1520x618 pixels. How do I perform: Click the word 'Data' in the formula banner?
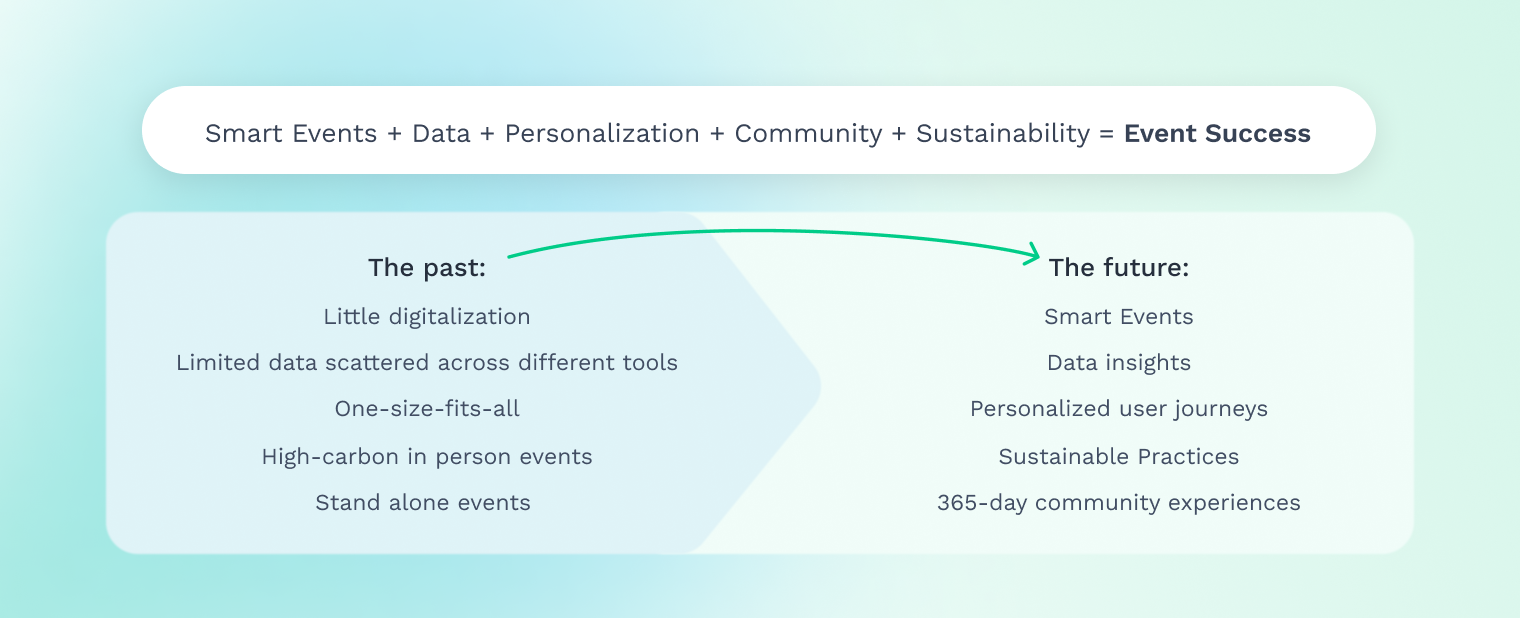[441, 134]
